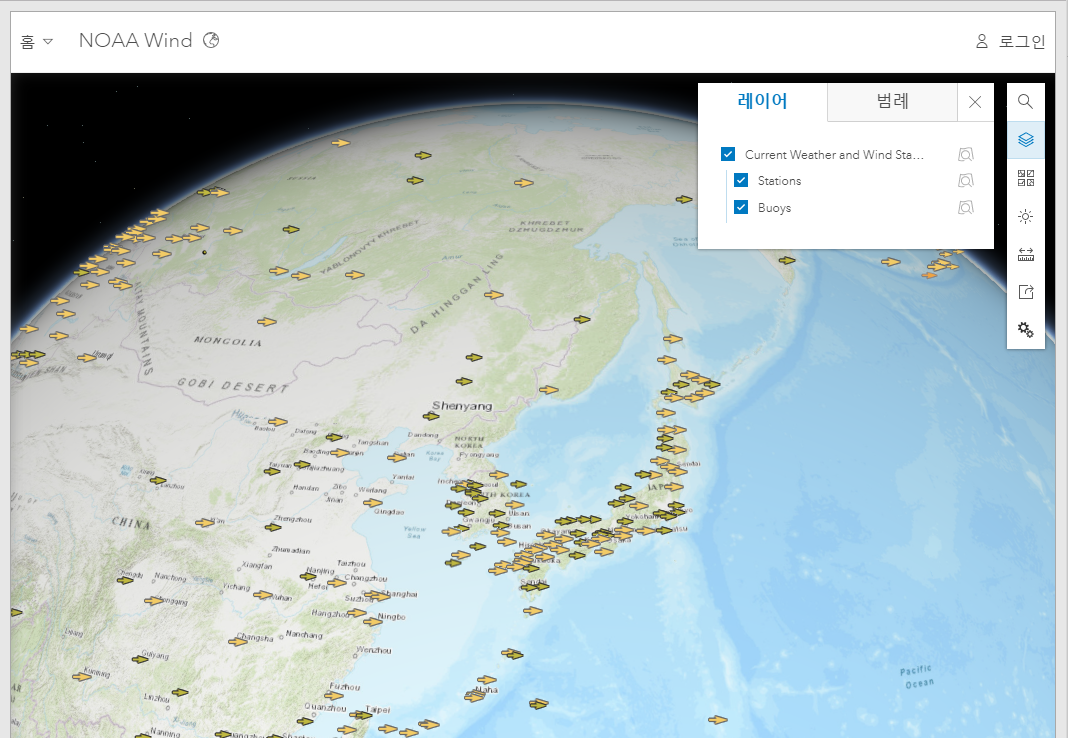1068x738 pixels.
Task: Click the user profile icon
Action: pyautogui.click(x=981, y=42)
